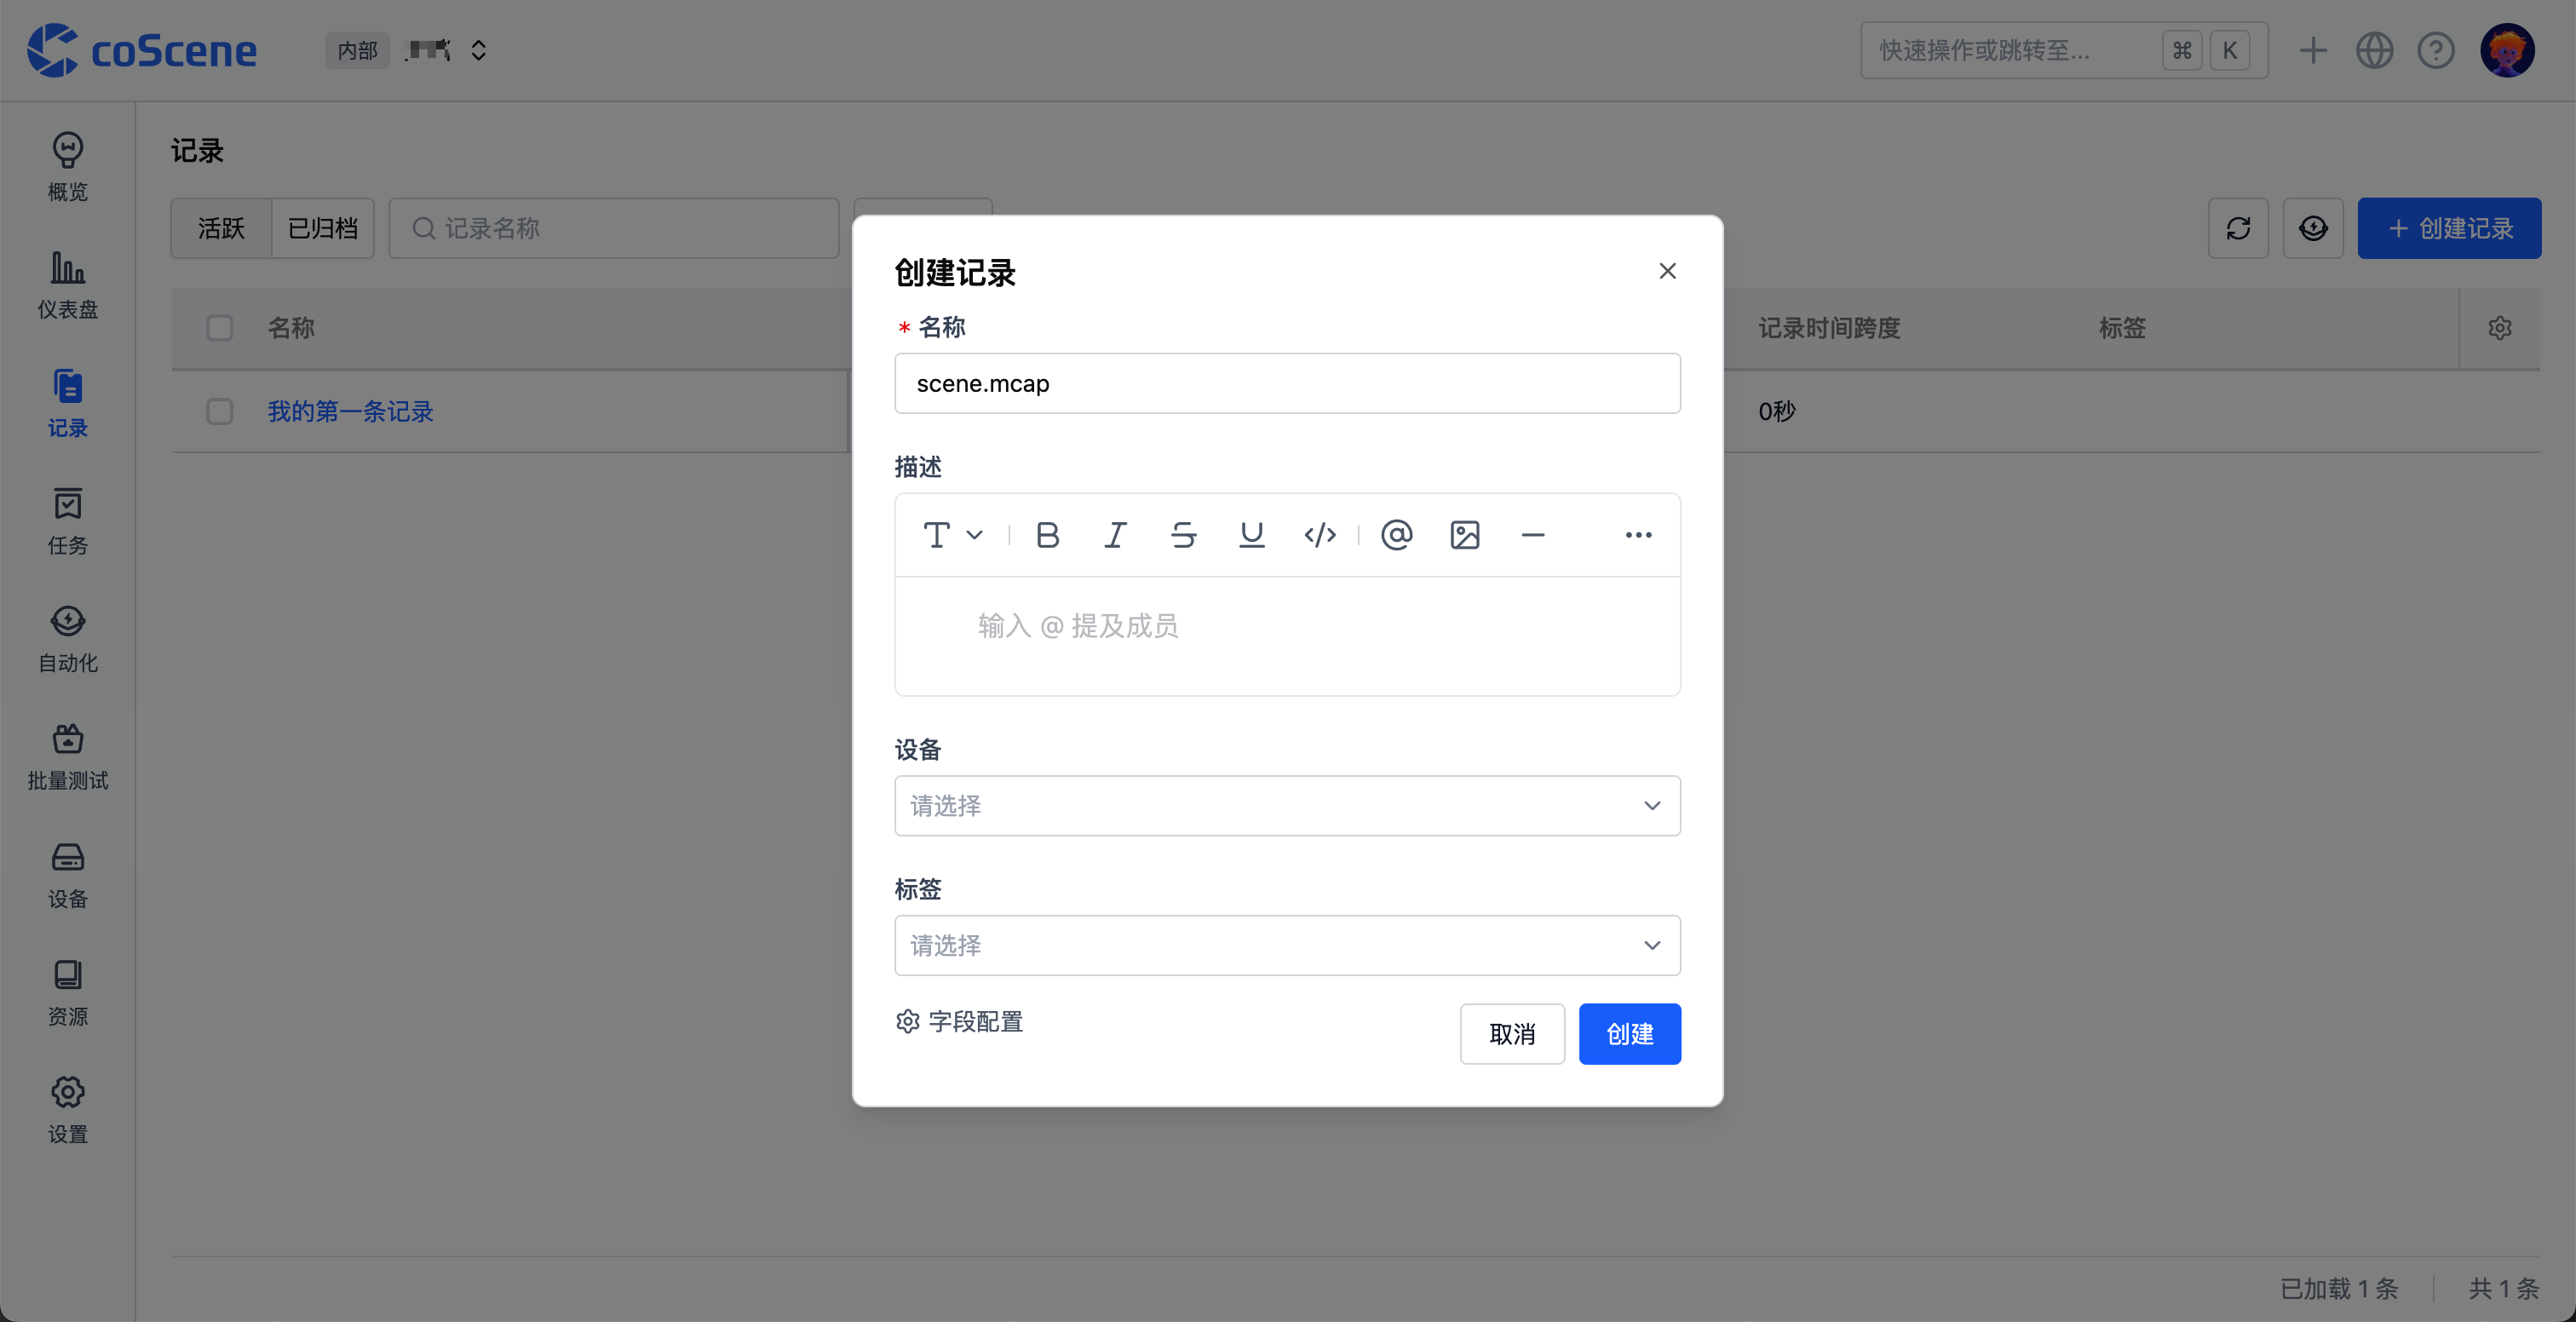Switch to the 已归档 tab

322,228
